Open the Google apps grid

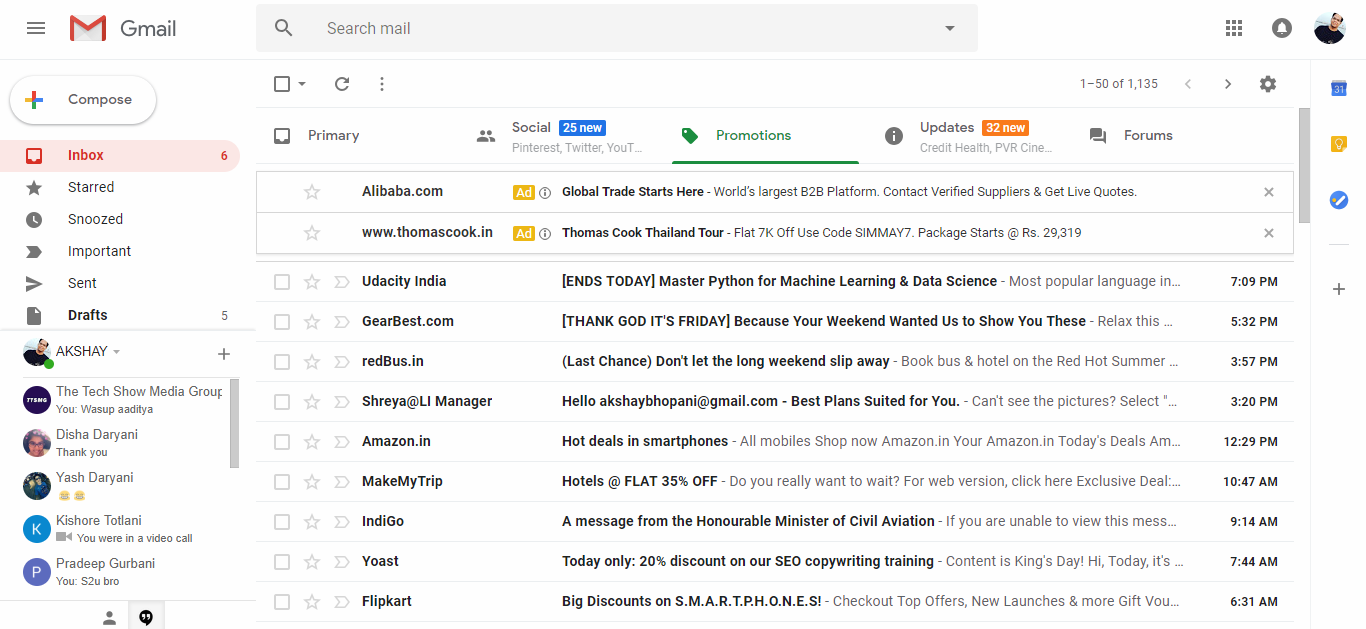pyautogui.click(x=1233, y=27)
